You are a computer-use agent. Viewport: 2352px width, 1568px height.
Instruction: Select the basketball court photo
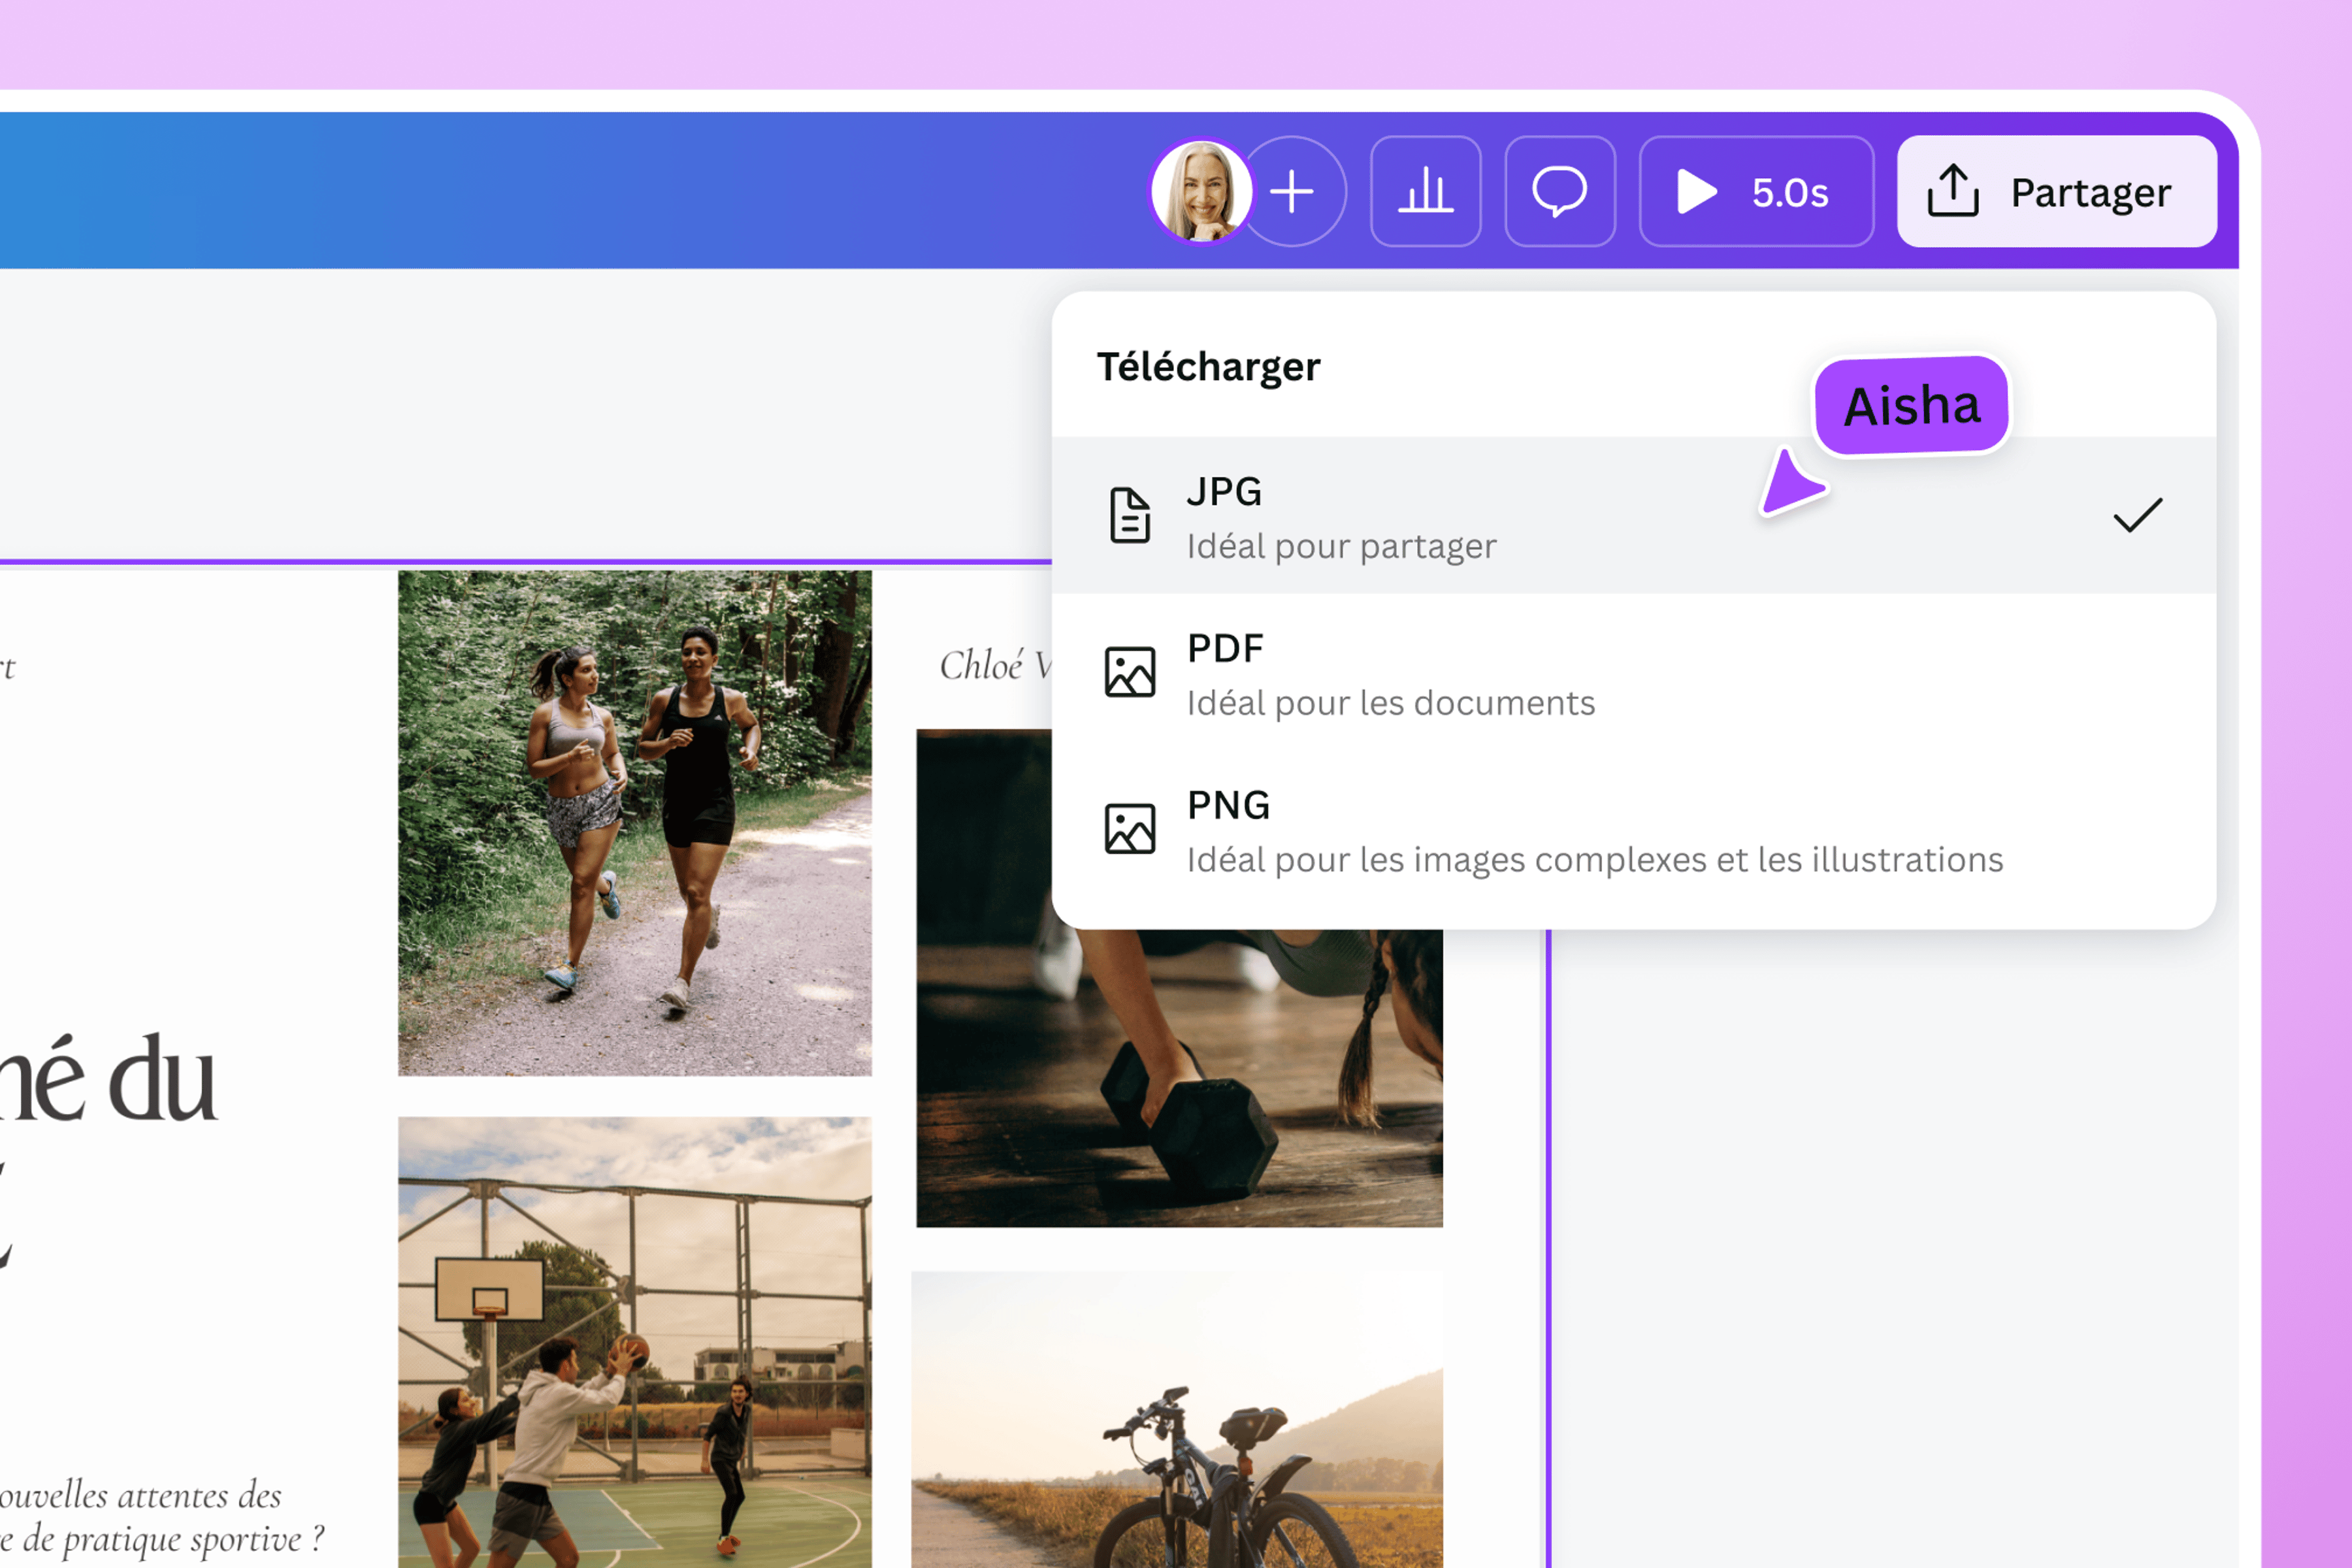(x=635, y=1342)
